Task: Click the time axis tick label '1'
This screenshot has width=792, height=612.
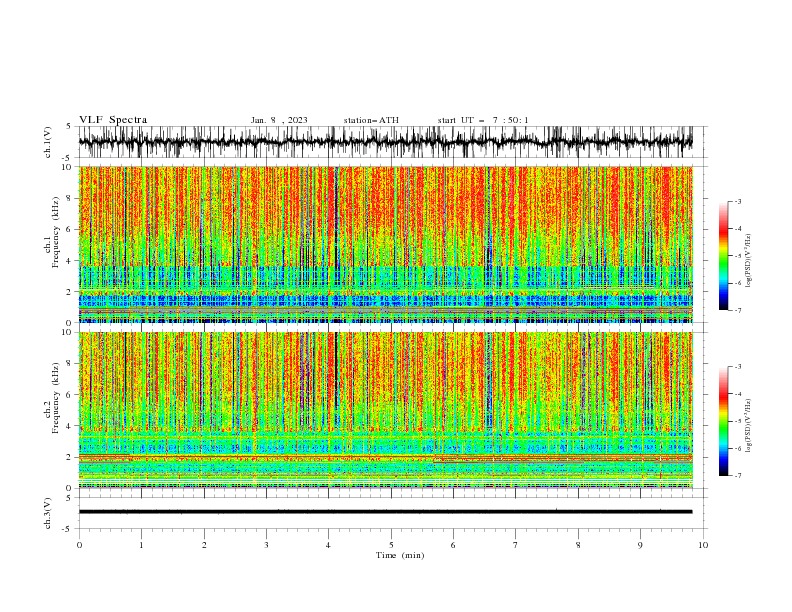Action: pyautogui.click(x=141, y=545)
